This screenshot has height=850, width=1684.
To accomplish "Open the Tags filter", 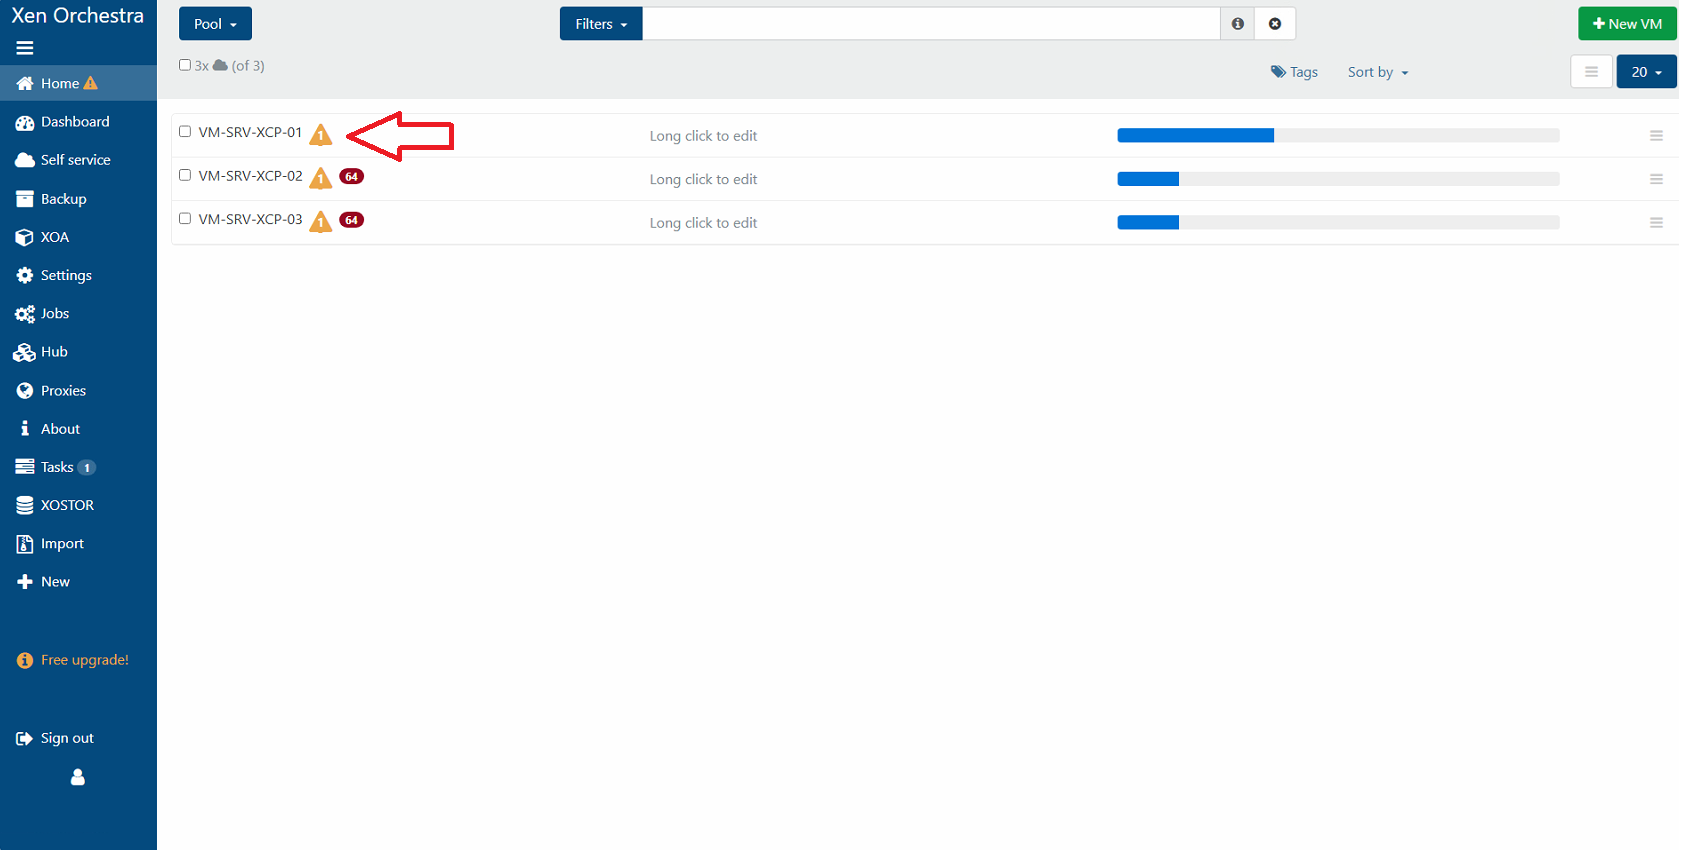I will [1294, 72].
